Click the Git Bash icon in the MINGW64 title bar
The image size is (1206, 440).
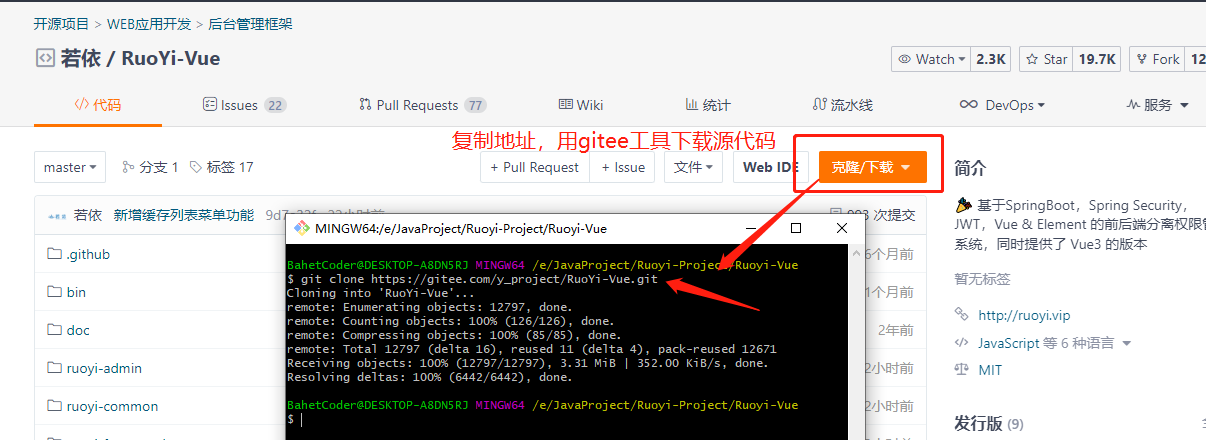[x=301, y=228]
